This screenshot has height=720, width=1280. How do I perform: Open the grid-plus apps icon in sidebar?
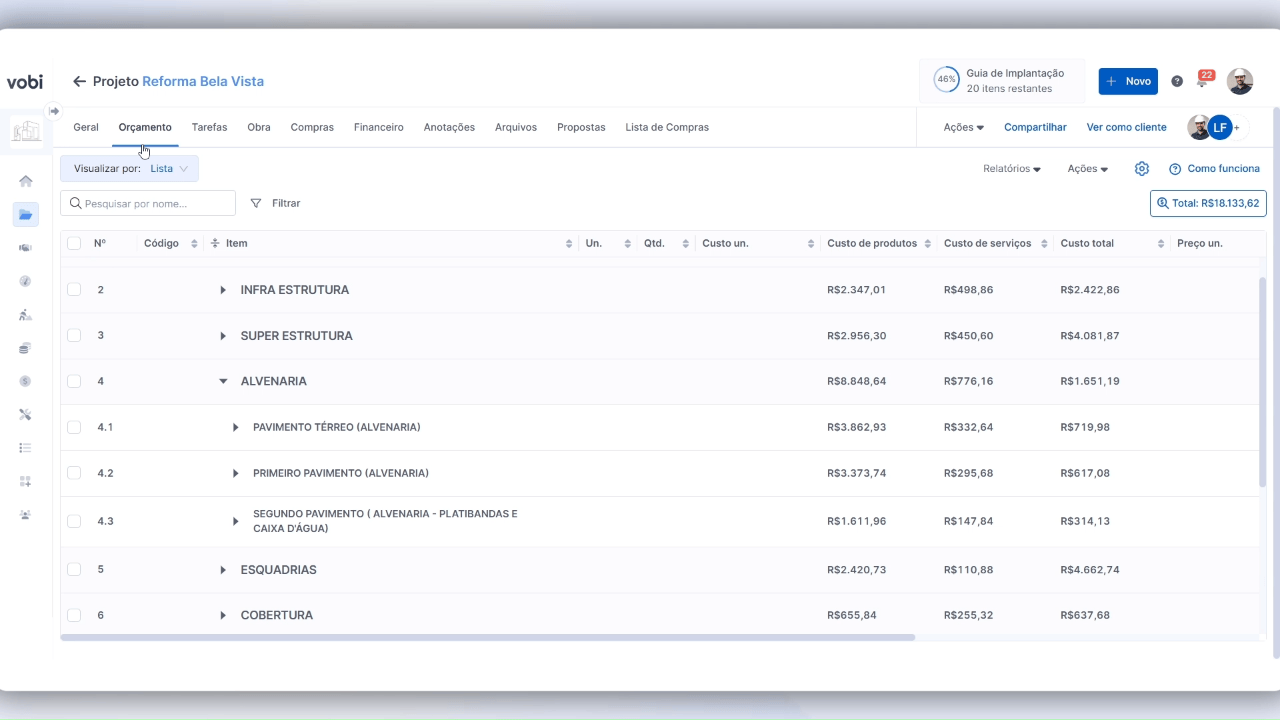pos(26,481)
